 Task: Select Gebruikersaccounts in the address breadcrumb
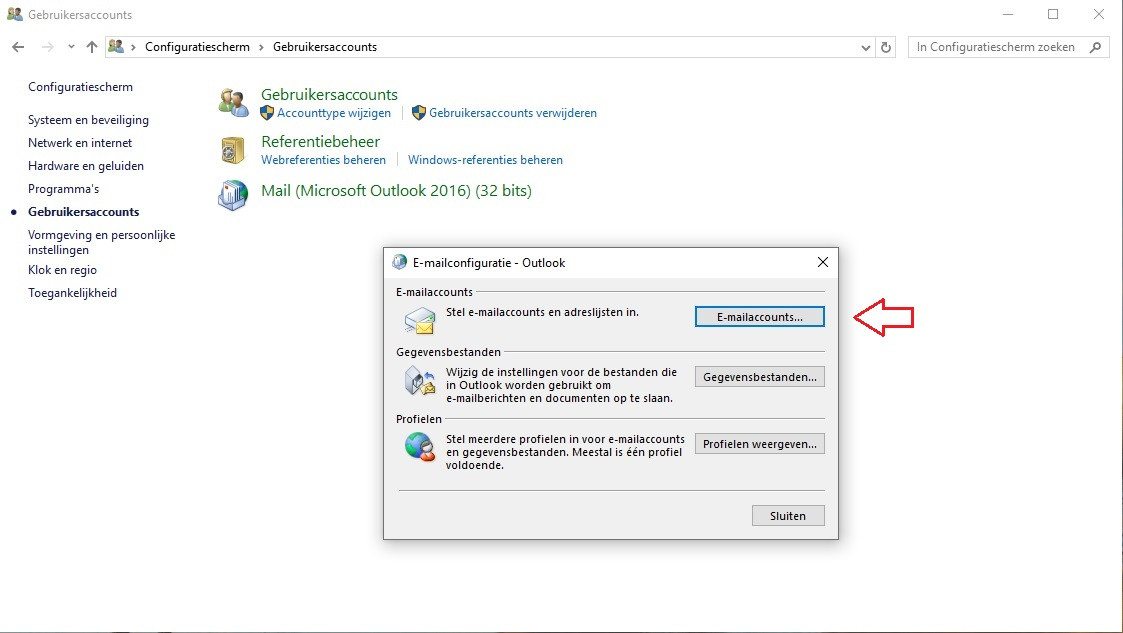(x=324, y=47)
